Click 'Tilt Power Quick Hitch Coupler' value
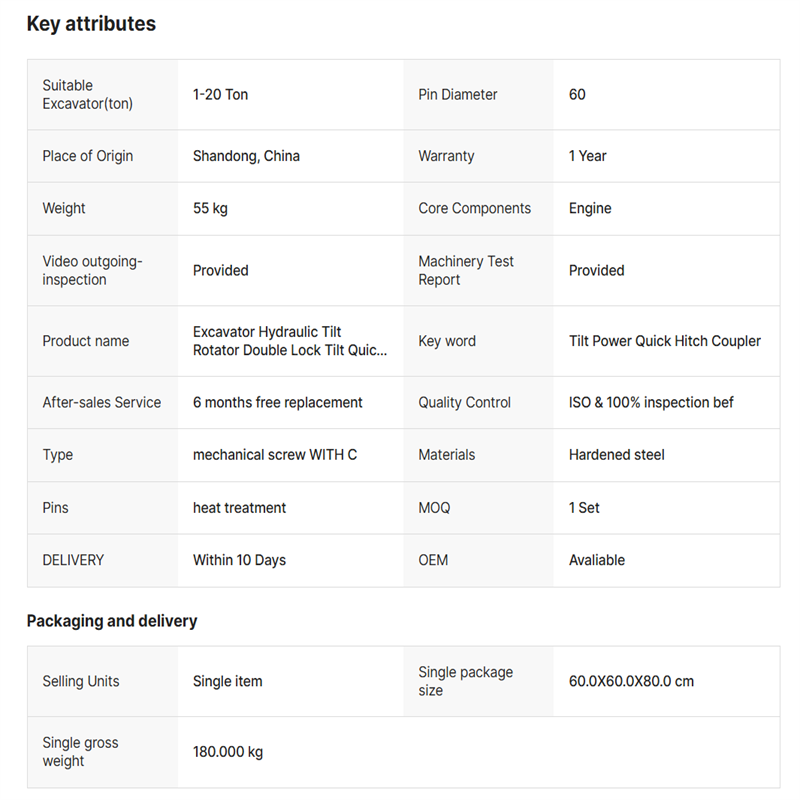Image resolution: width=800 pixels, height=800 pixels. point(665,341)
